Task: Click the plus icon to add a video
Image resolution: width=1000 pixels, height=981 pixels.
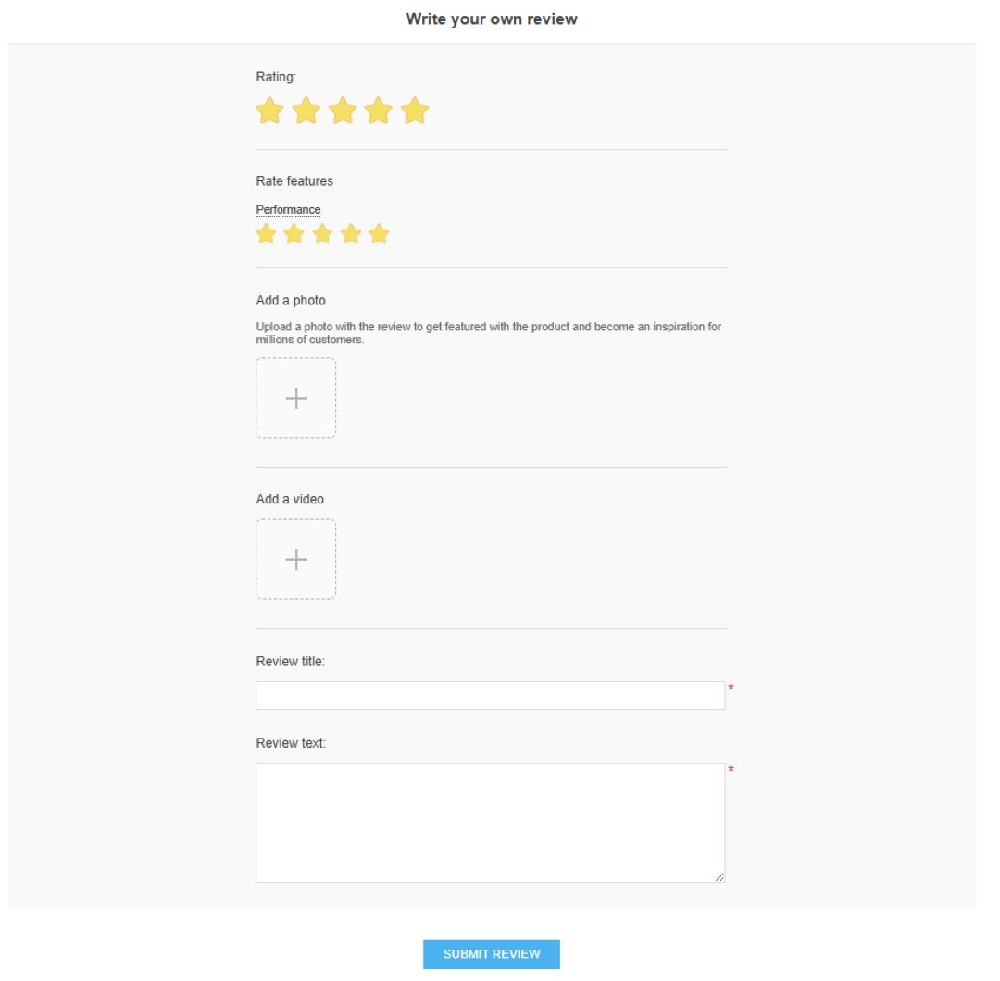Action: coord(295,559)
